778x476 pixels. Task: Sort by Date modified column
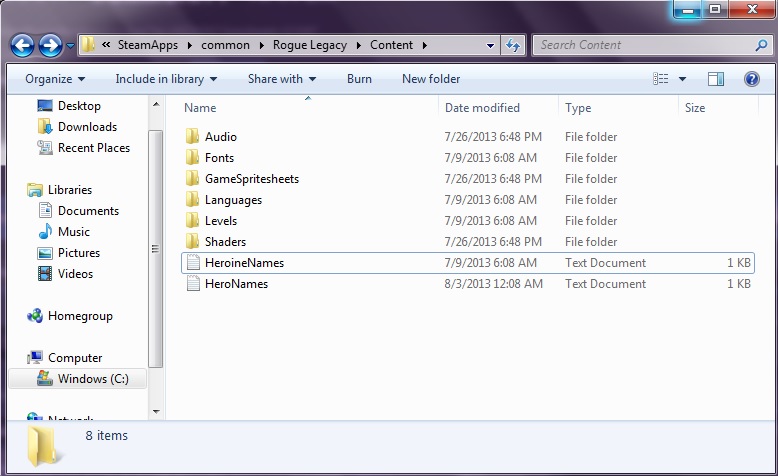pyautogui.click(x=498, y=108)
